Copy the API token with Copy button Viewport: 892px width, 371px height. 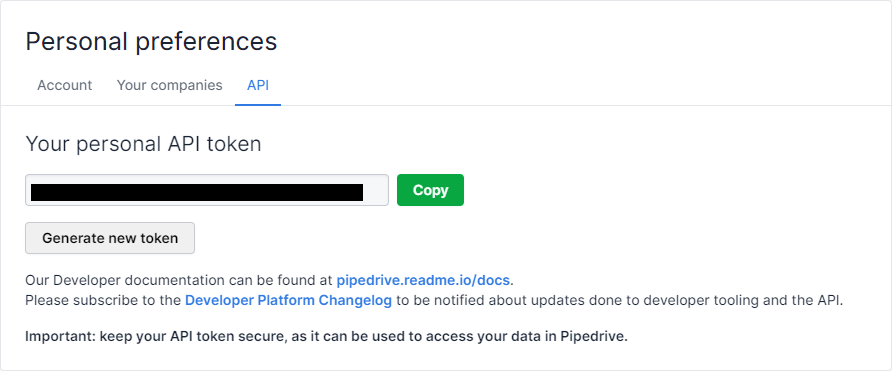click(430, 190)
